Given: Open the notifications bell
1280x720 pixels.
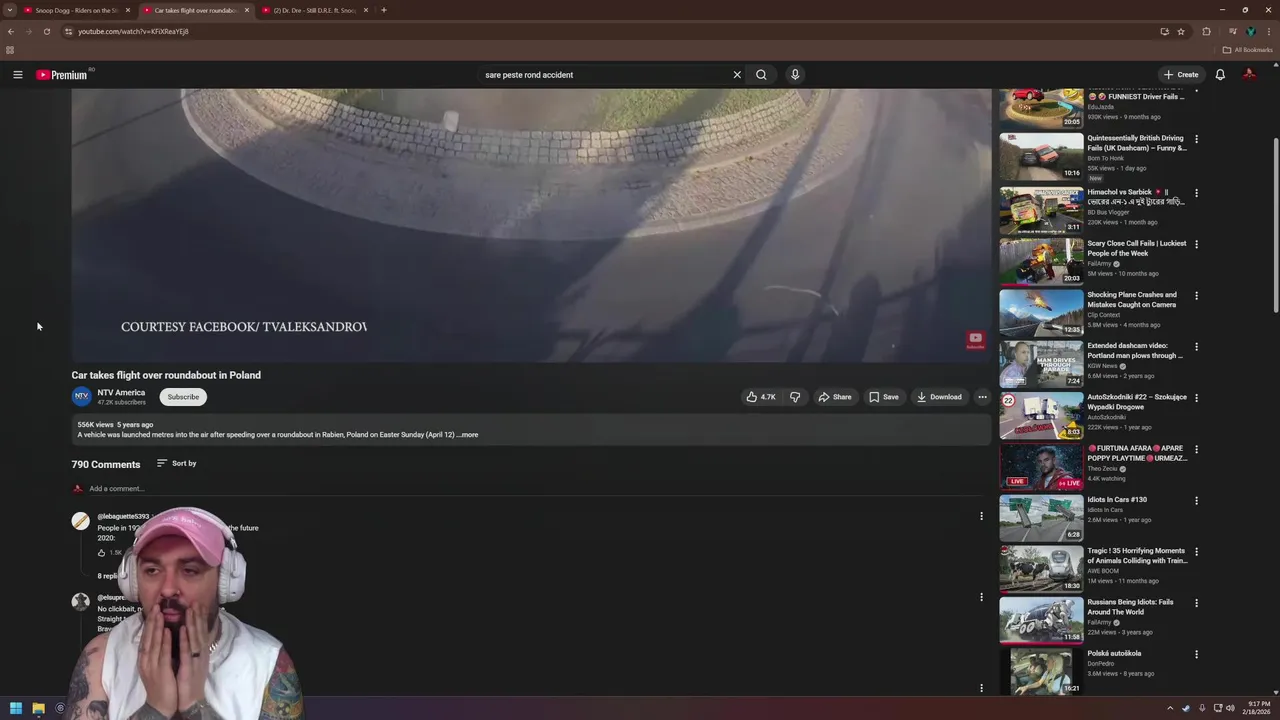Looking at the screenshot, I should click(x=1220, y=75).
